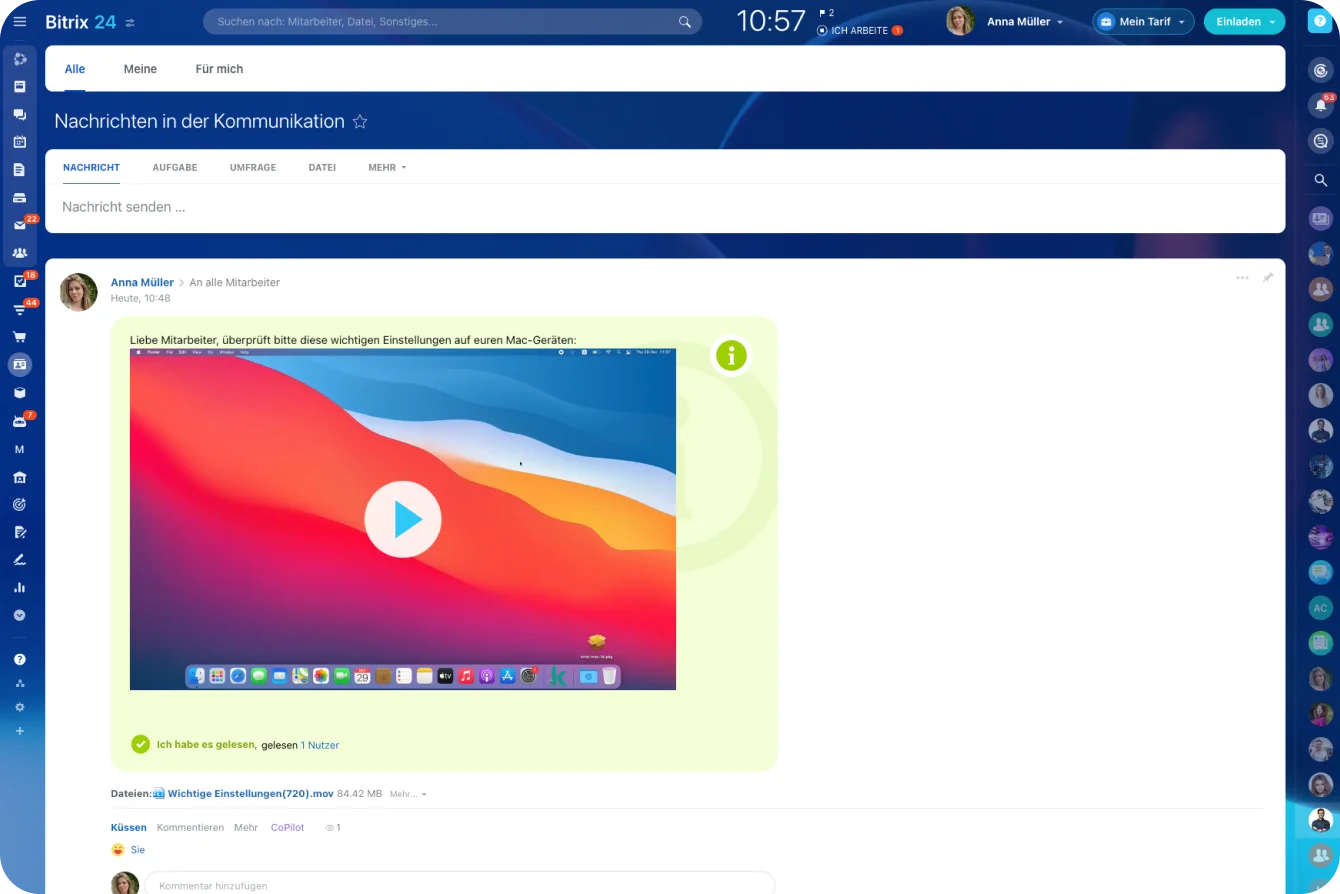Viewport: 1340px width, 894px height.
Task: Select the Tasks icon with 18 badge
Action: click(x=20, y=281)
